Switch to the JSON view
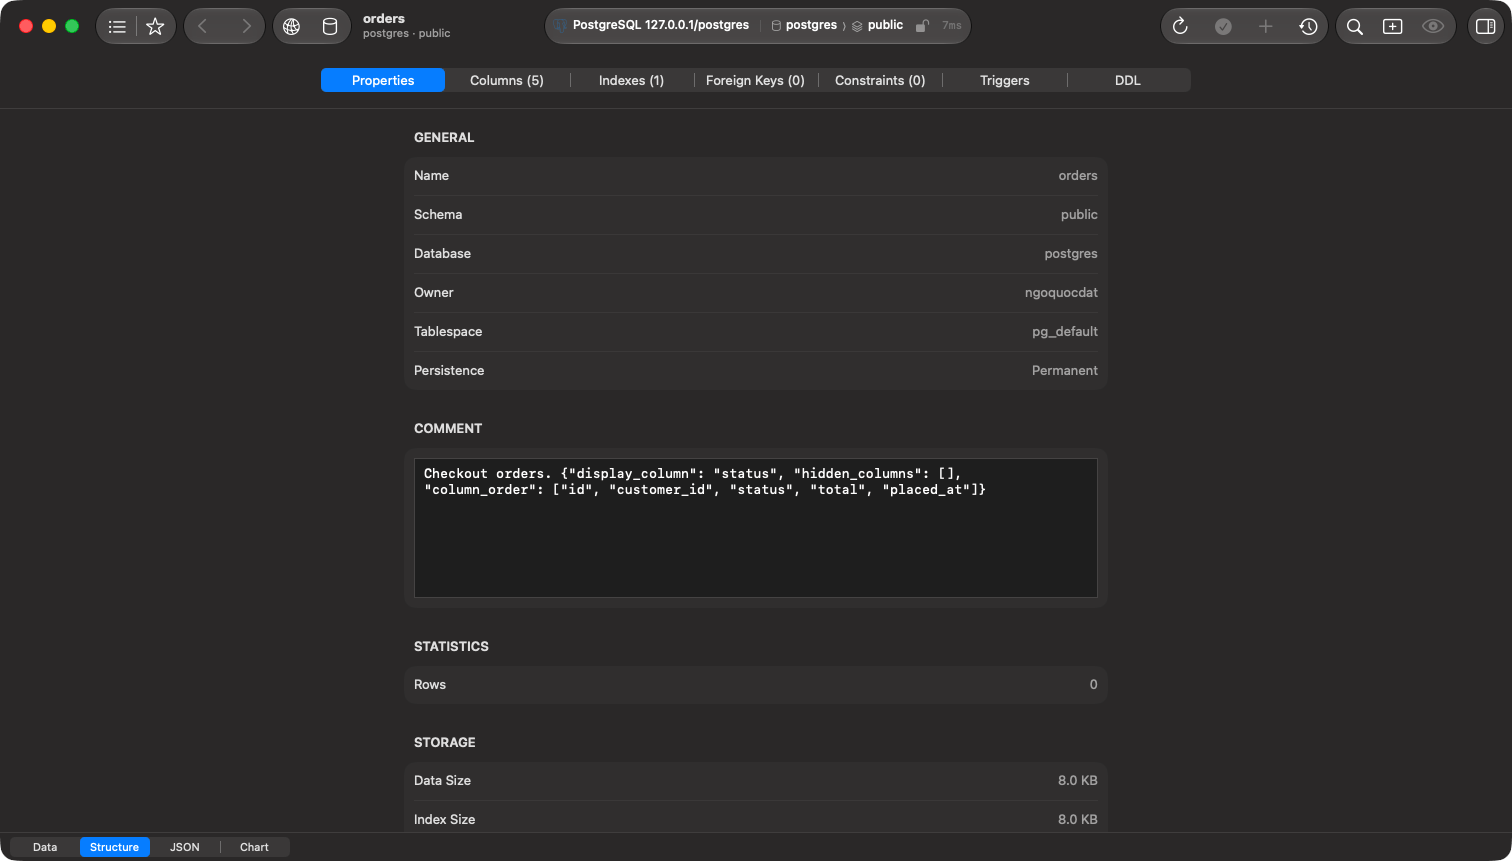This screenshot has height=861, width=1512. click(185, 847)
